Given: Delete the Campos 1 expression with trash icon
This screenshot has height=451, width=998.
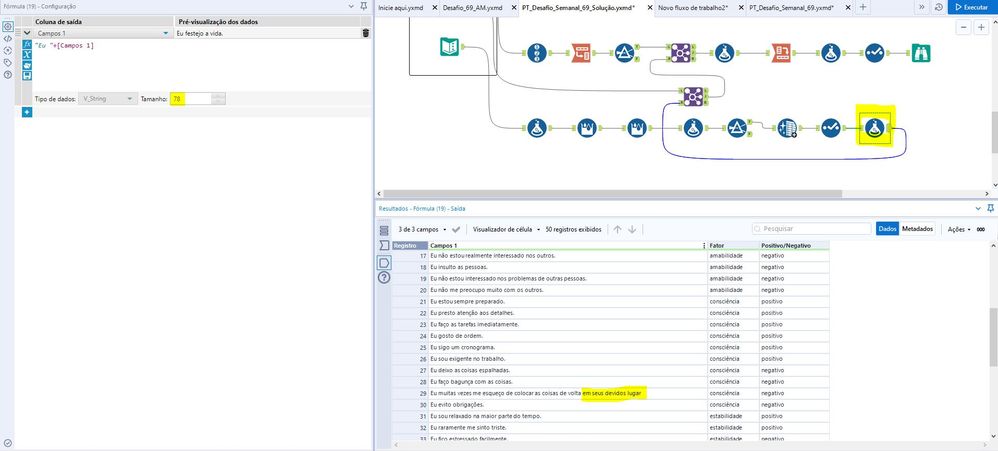Looking at the screenshot, I should click(x=365, y=33).
